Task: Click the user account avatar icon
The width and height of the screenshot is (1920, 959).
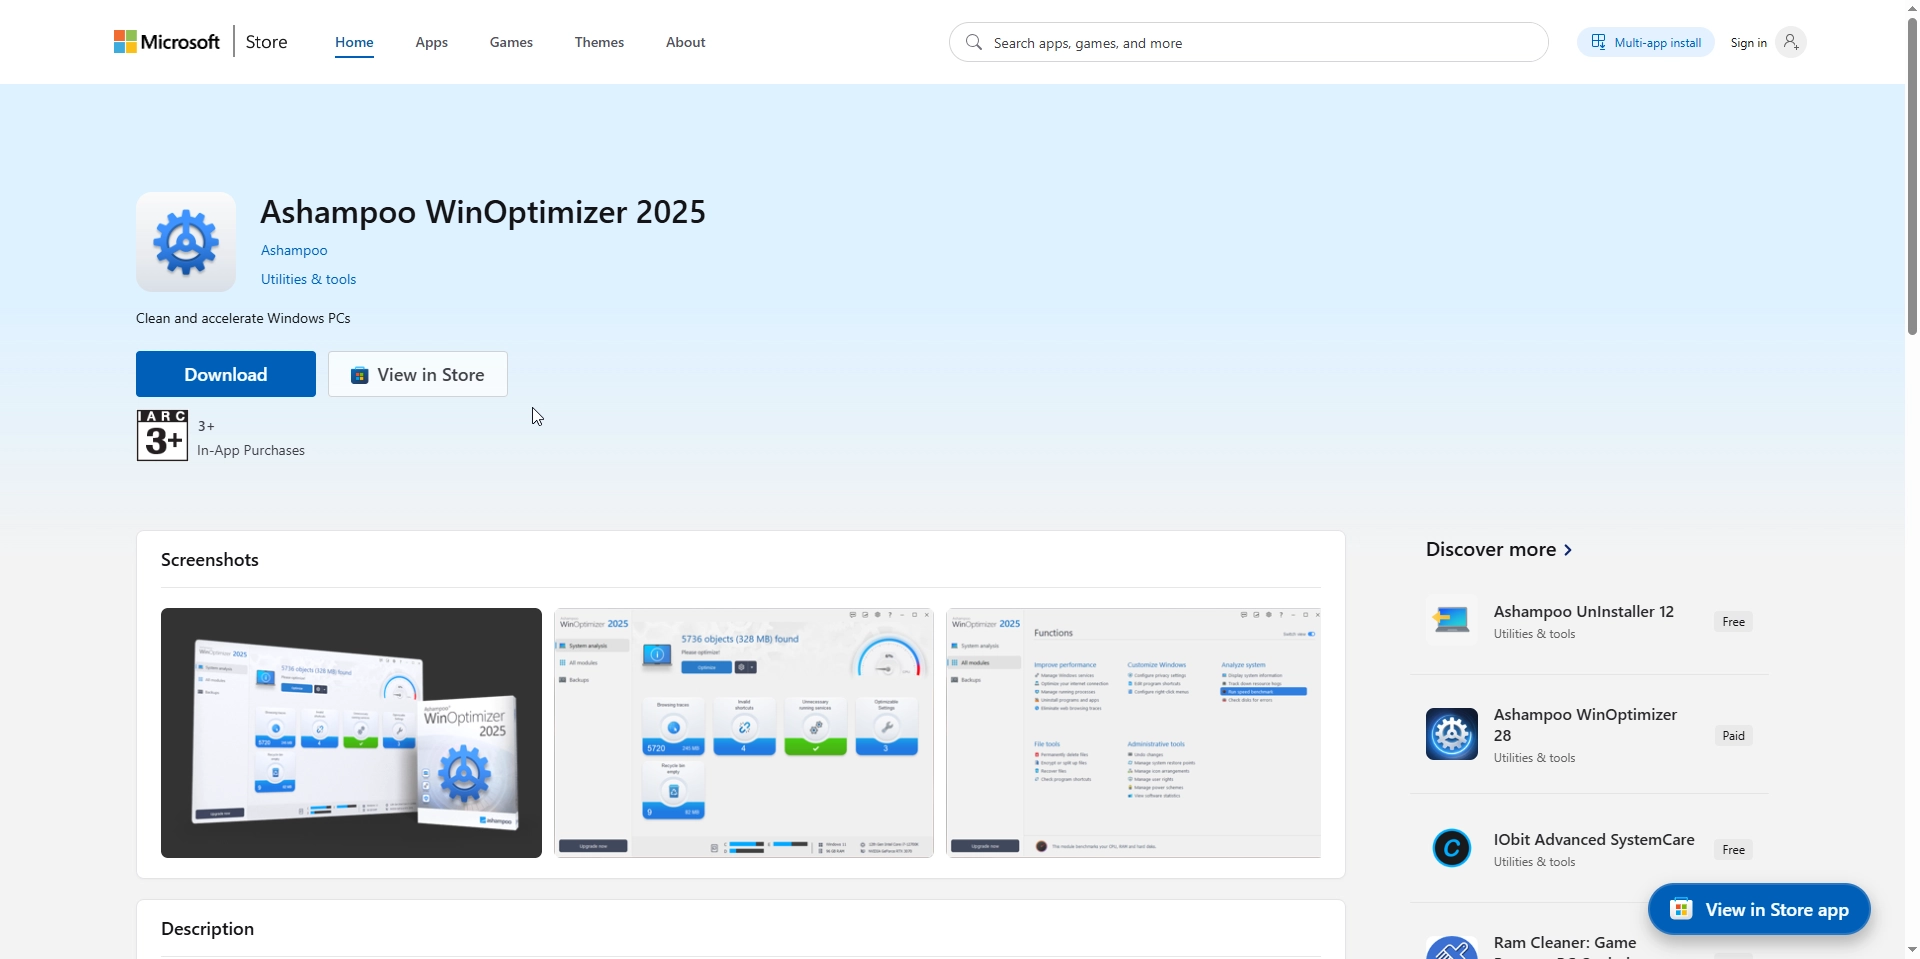Action: point(1791,42)
